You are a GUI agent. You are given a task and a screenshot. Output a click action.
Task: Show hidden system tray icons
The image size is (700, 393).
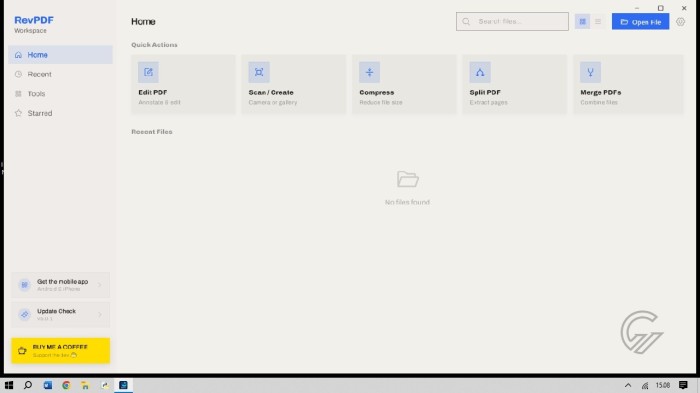point(628,385)
